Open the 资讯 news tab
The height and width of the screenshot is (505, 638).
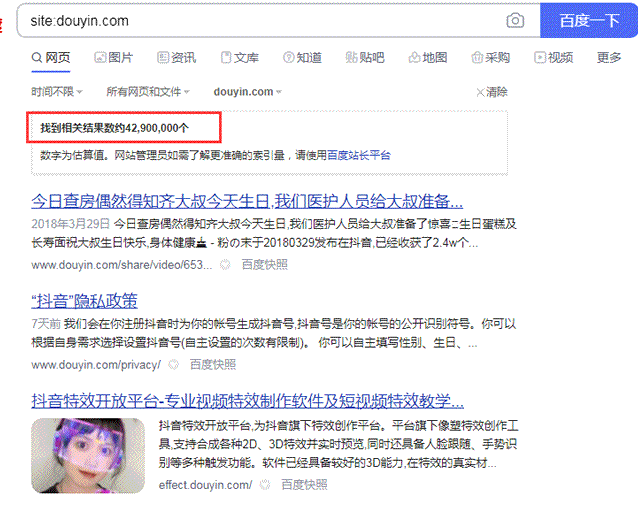click(175, 58)
